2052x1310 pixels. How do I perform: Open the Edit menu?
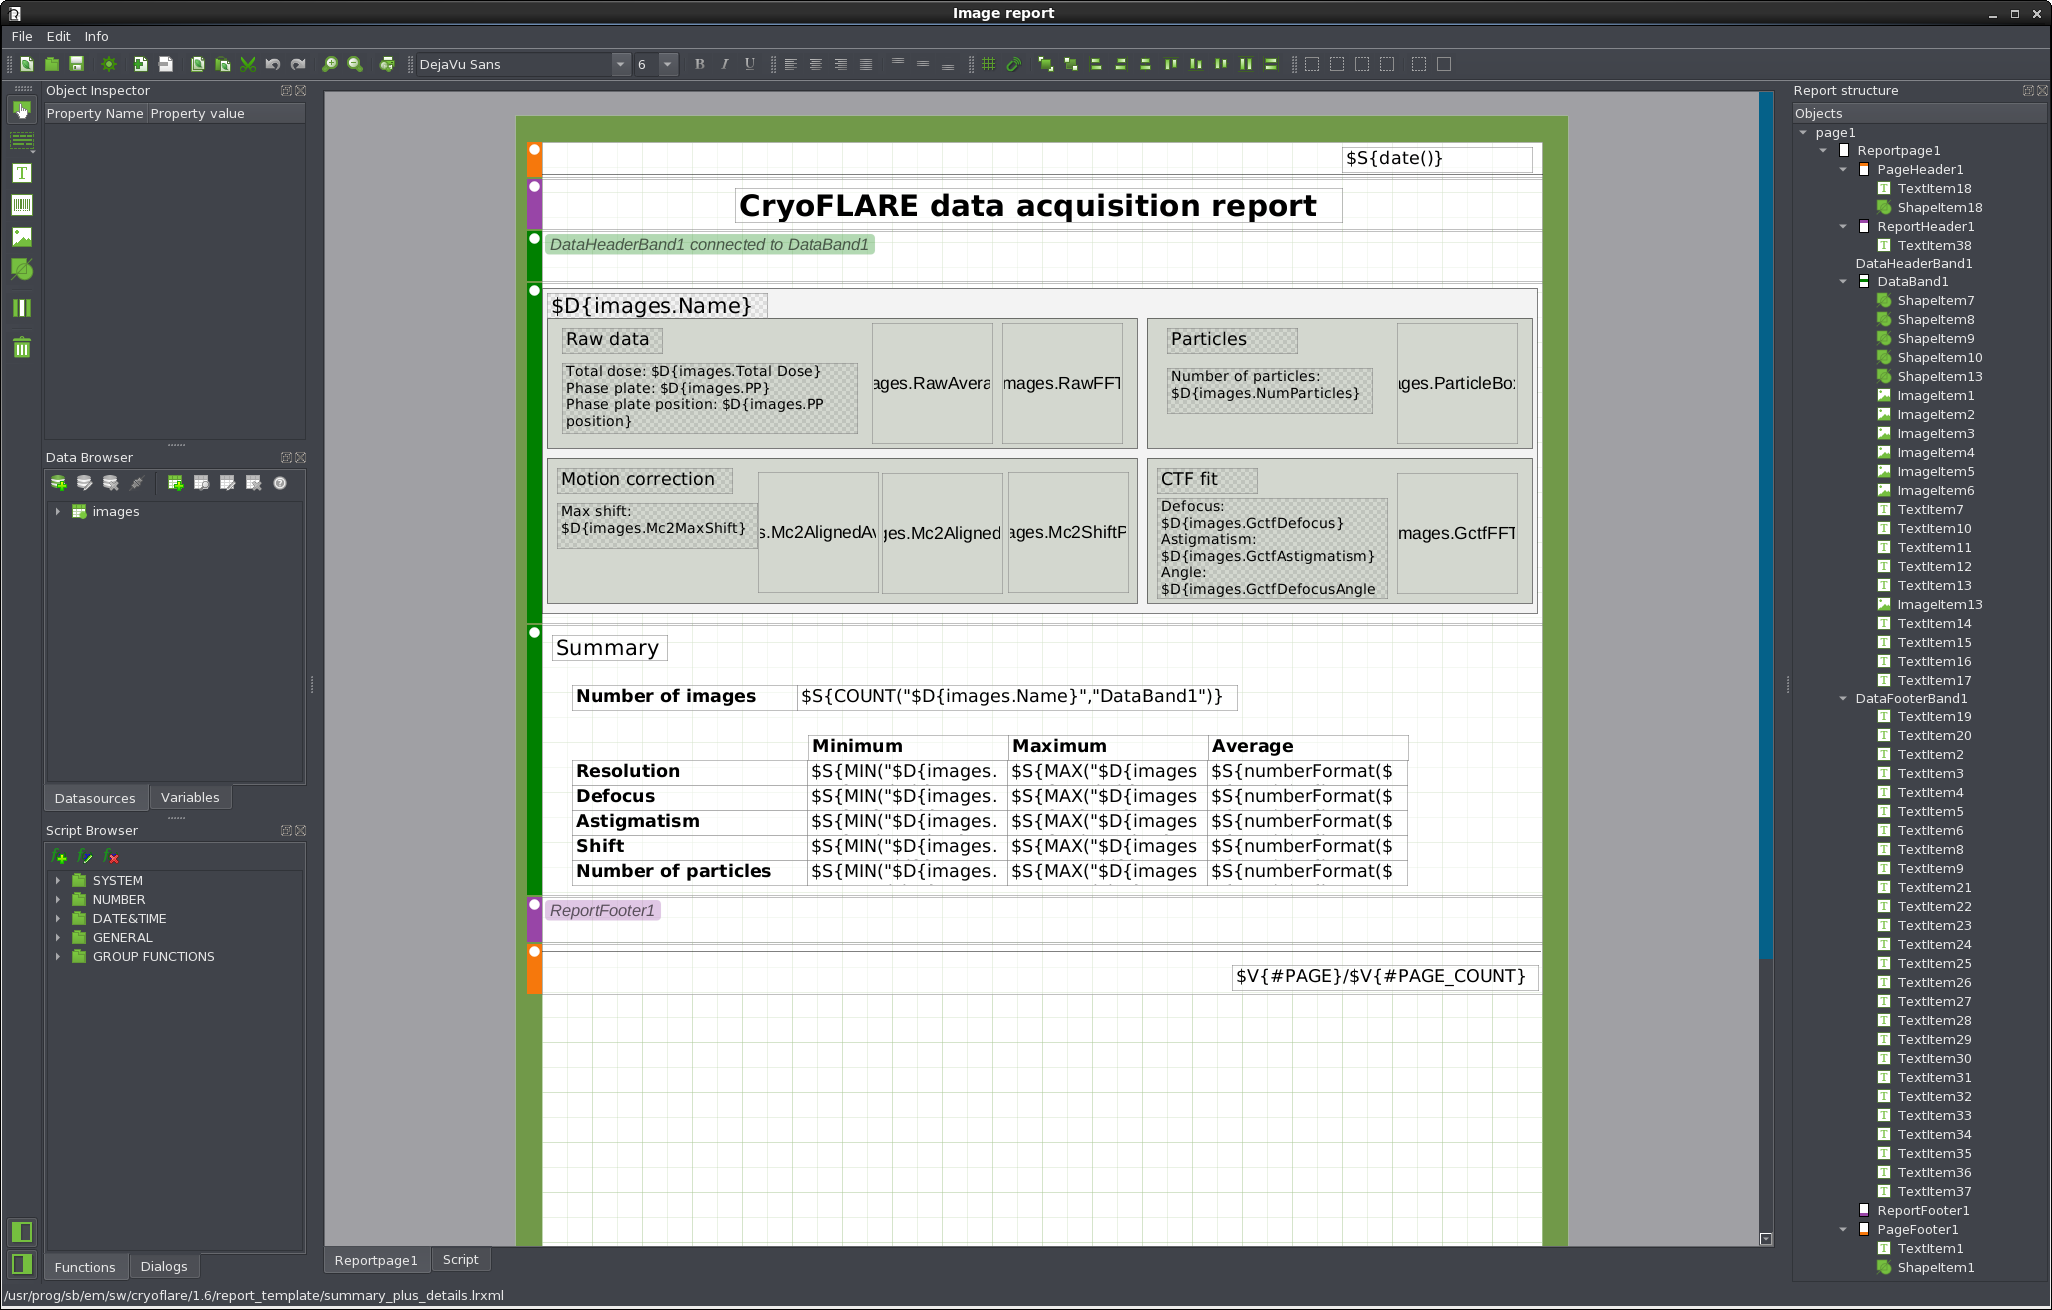58,36
